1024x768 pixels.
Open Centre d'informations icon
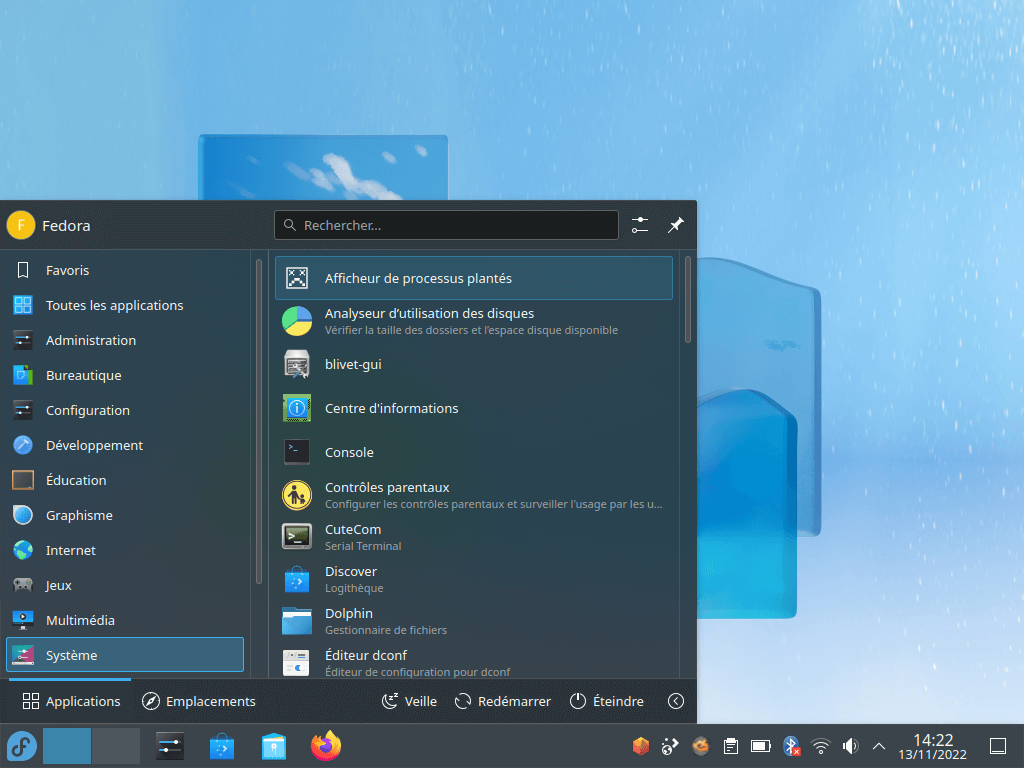(296, 408)
